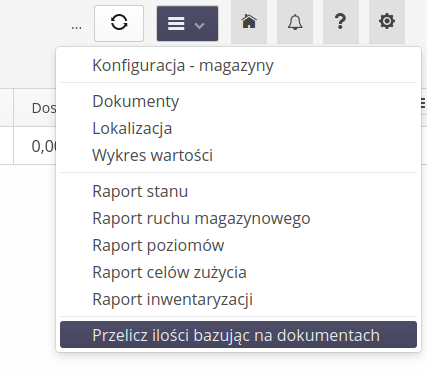Open settings gear icon
Image resolution: width=427 pixels, height=379 pixels.
point(387,22)
